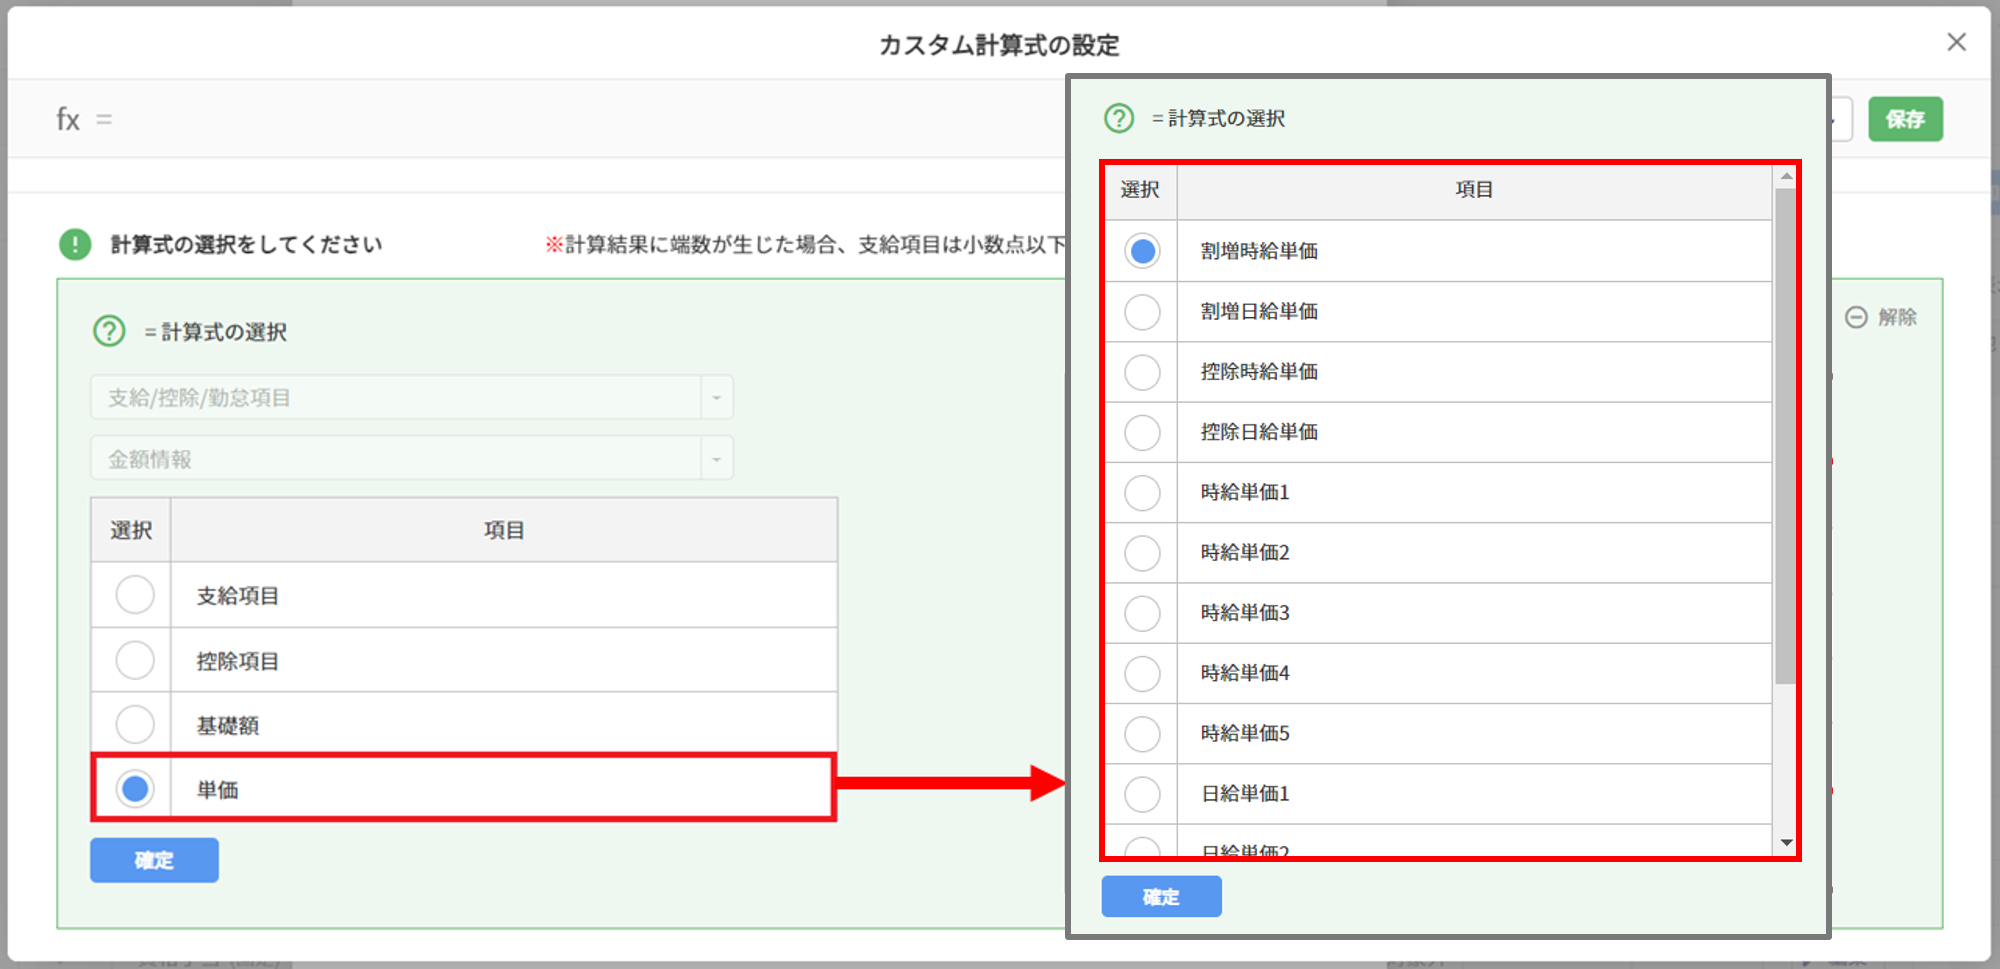Click the 割増日給単価 label text

click(x=1259, y=311)
